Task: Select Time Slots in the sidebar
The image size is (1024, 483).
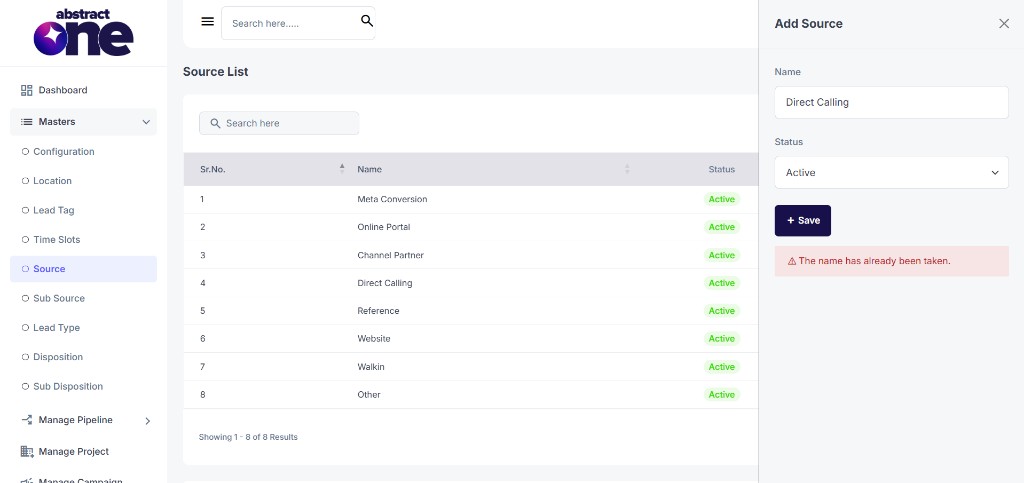Action: 57,240
